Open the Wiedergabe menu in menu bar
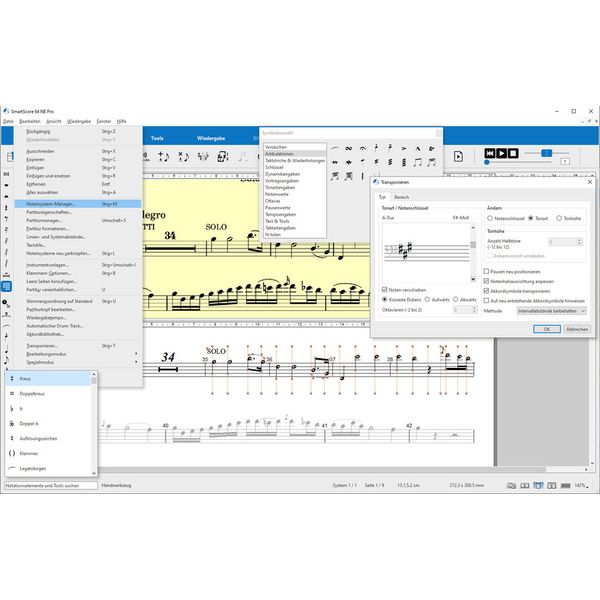 (79, 121)
